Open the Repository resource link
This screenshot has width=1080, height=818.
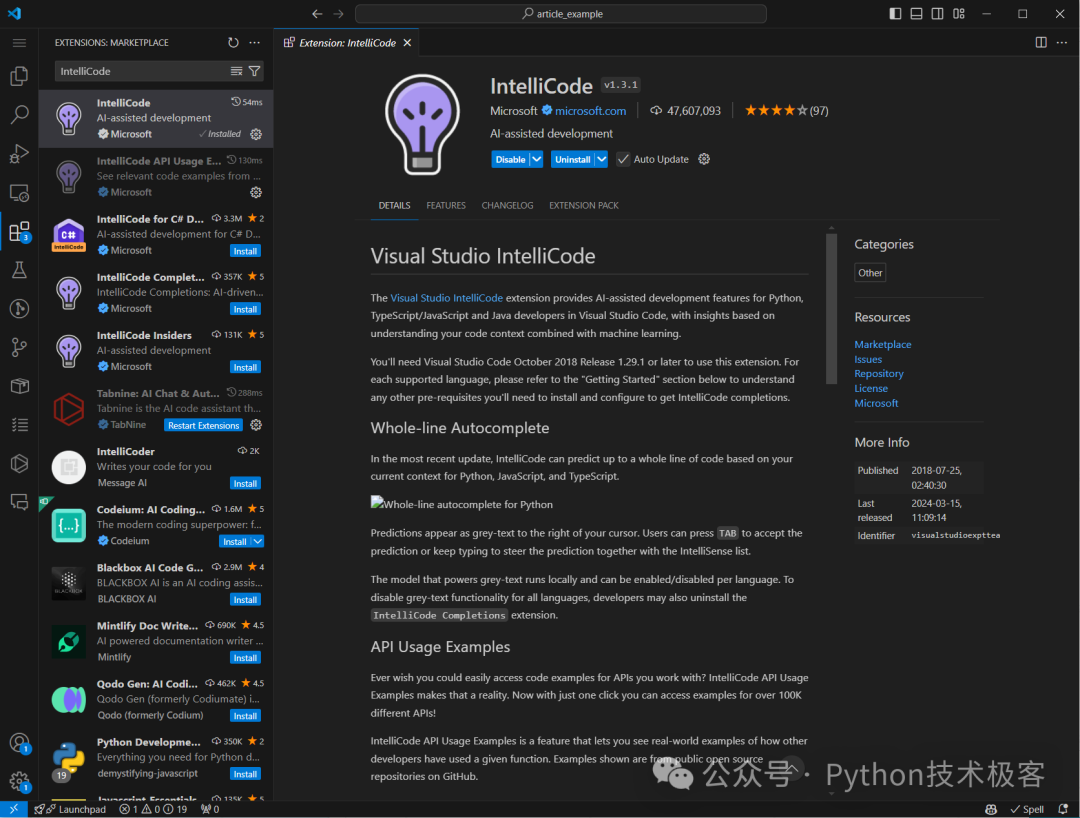pos(879,374)
